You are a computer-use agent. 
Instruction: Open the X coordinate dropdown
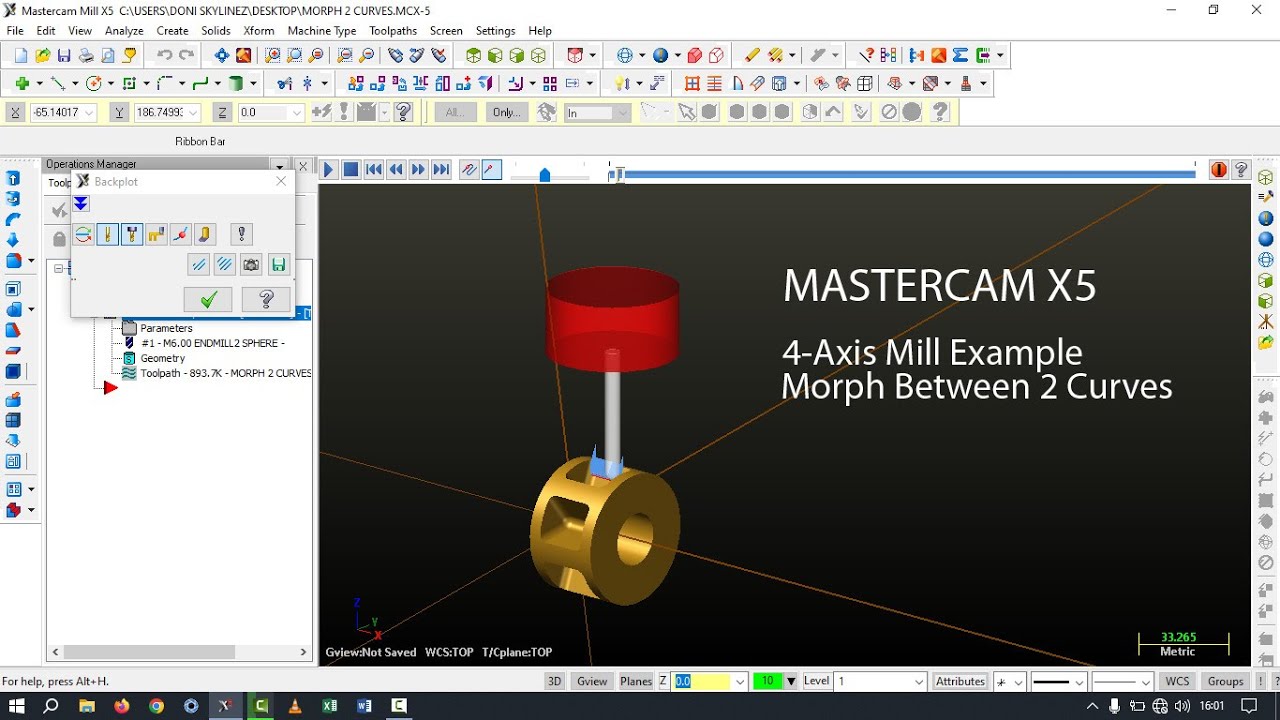(89, 113)
